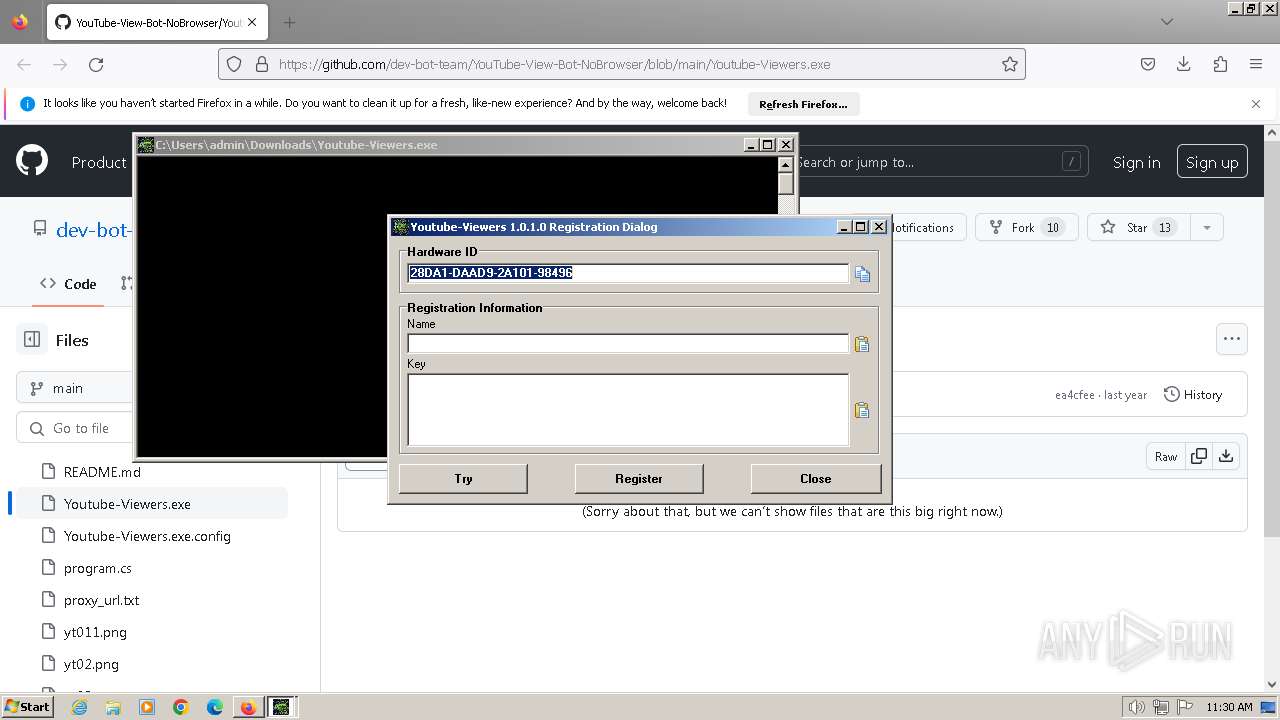This screenshot has width=1280, height=720.
Task: Click the Try button
Action: pos(463,479)
